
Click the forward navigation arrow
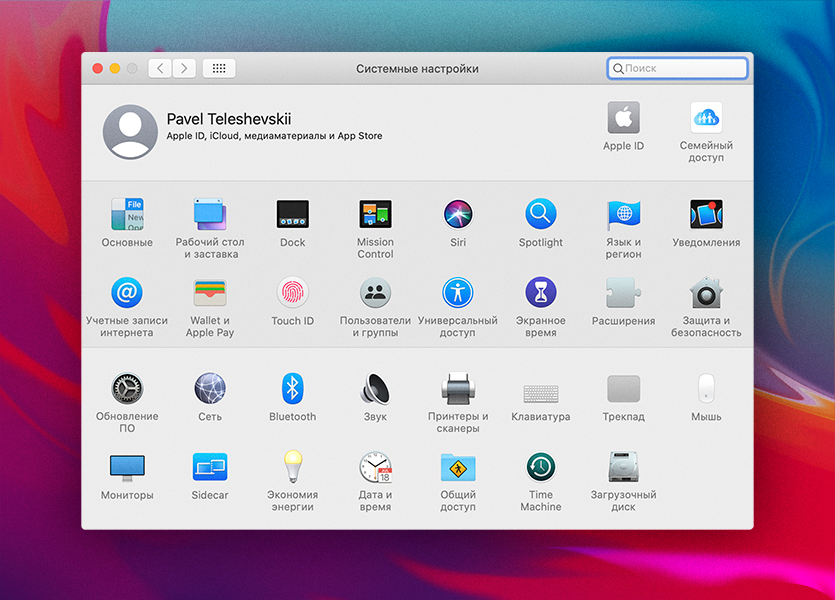coord(184,69)
